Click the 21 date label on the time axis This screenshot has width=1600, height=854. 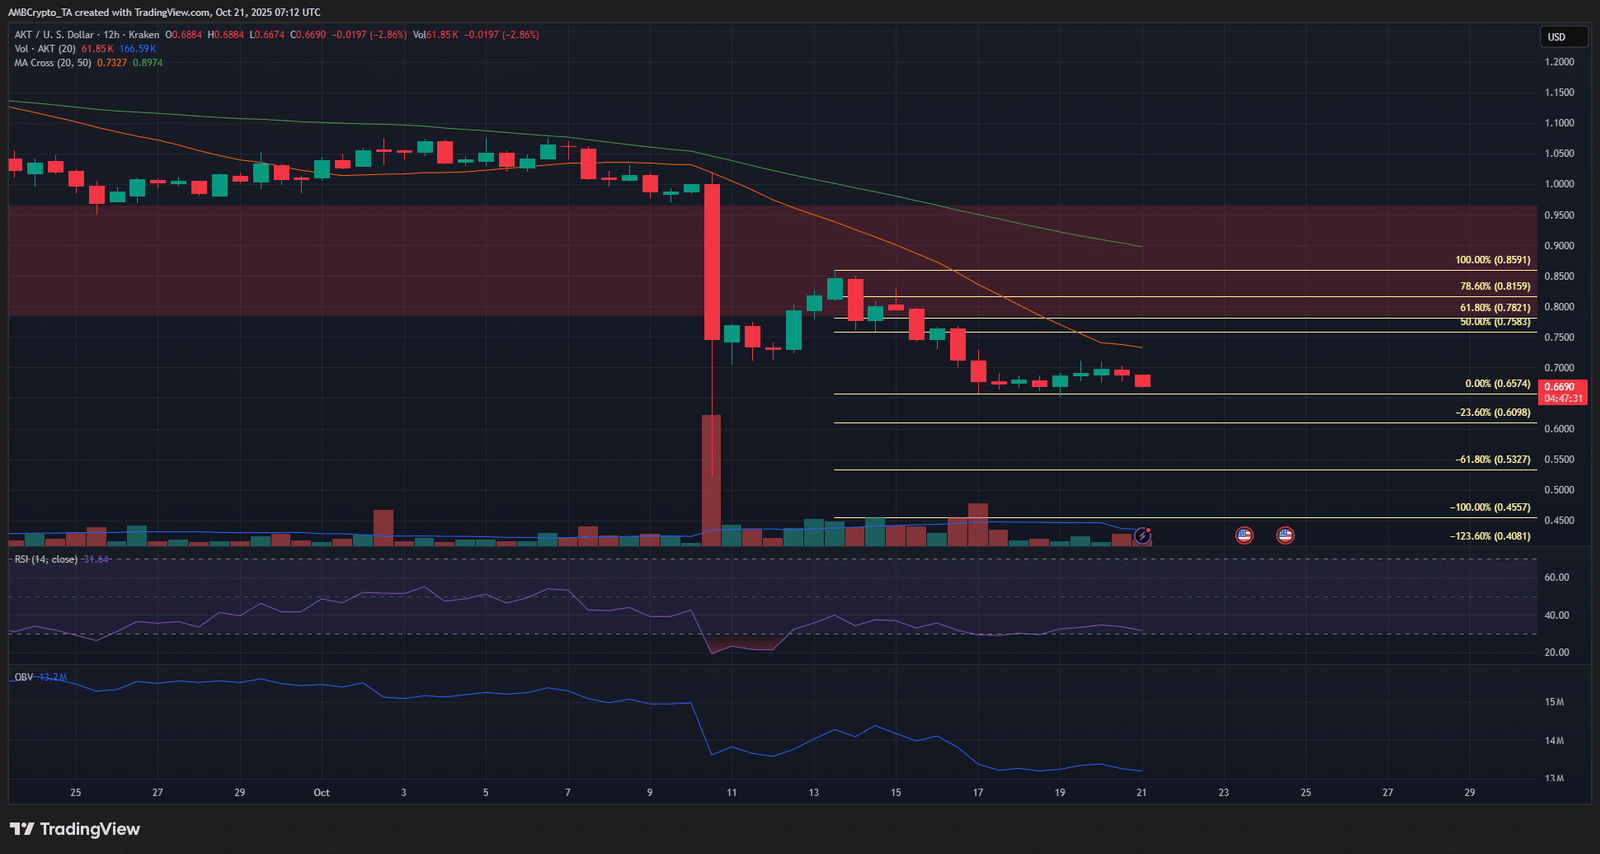click(x=1142, y=793)
